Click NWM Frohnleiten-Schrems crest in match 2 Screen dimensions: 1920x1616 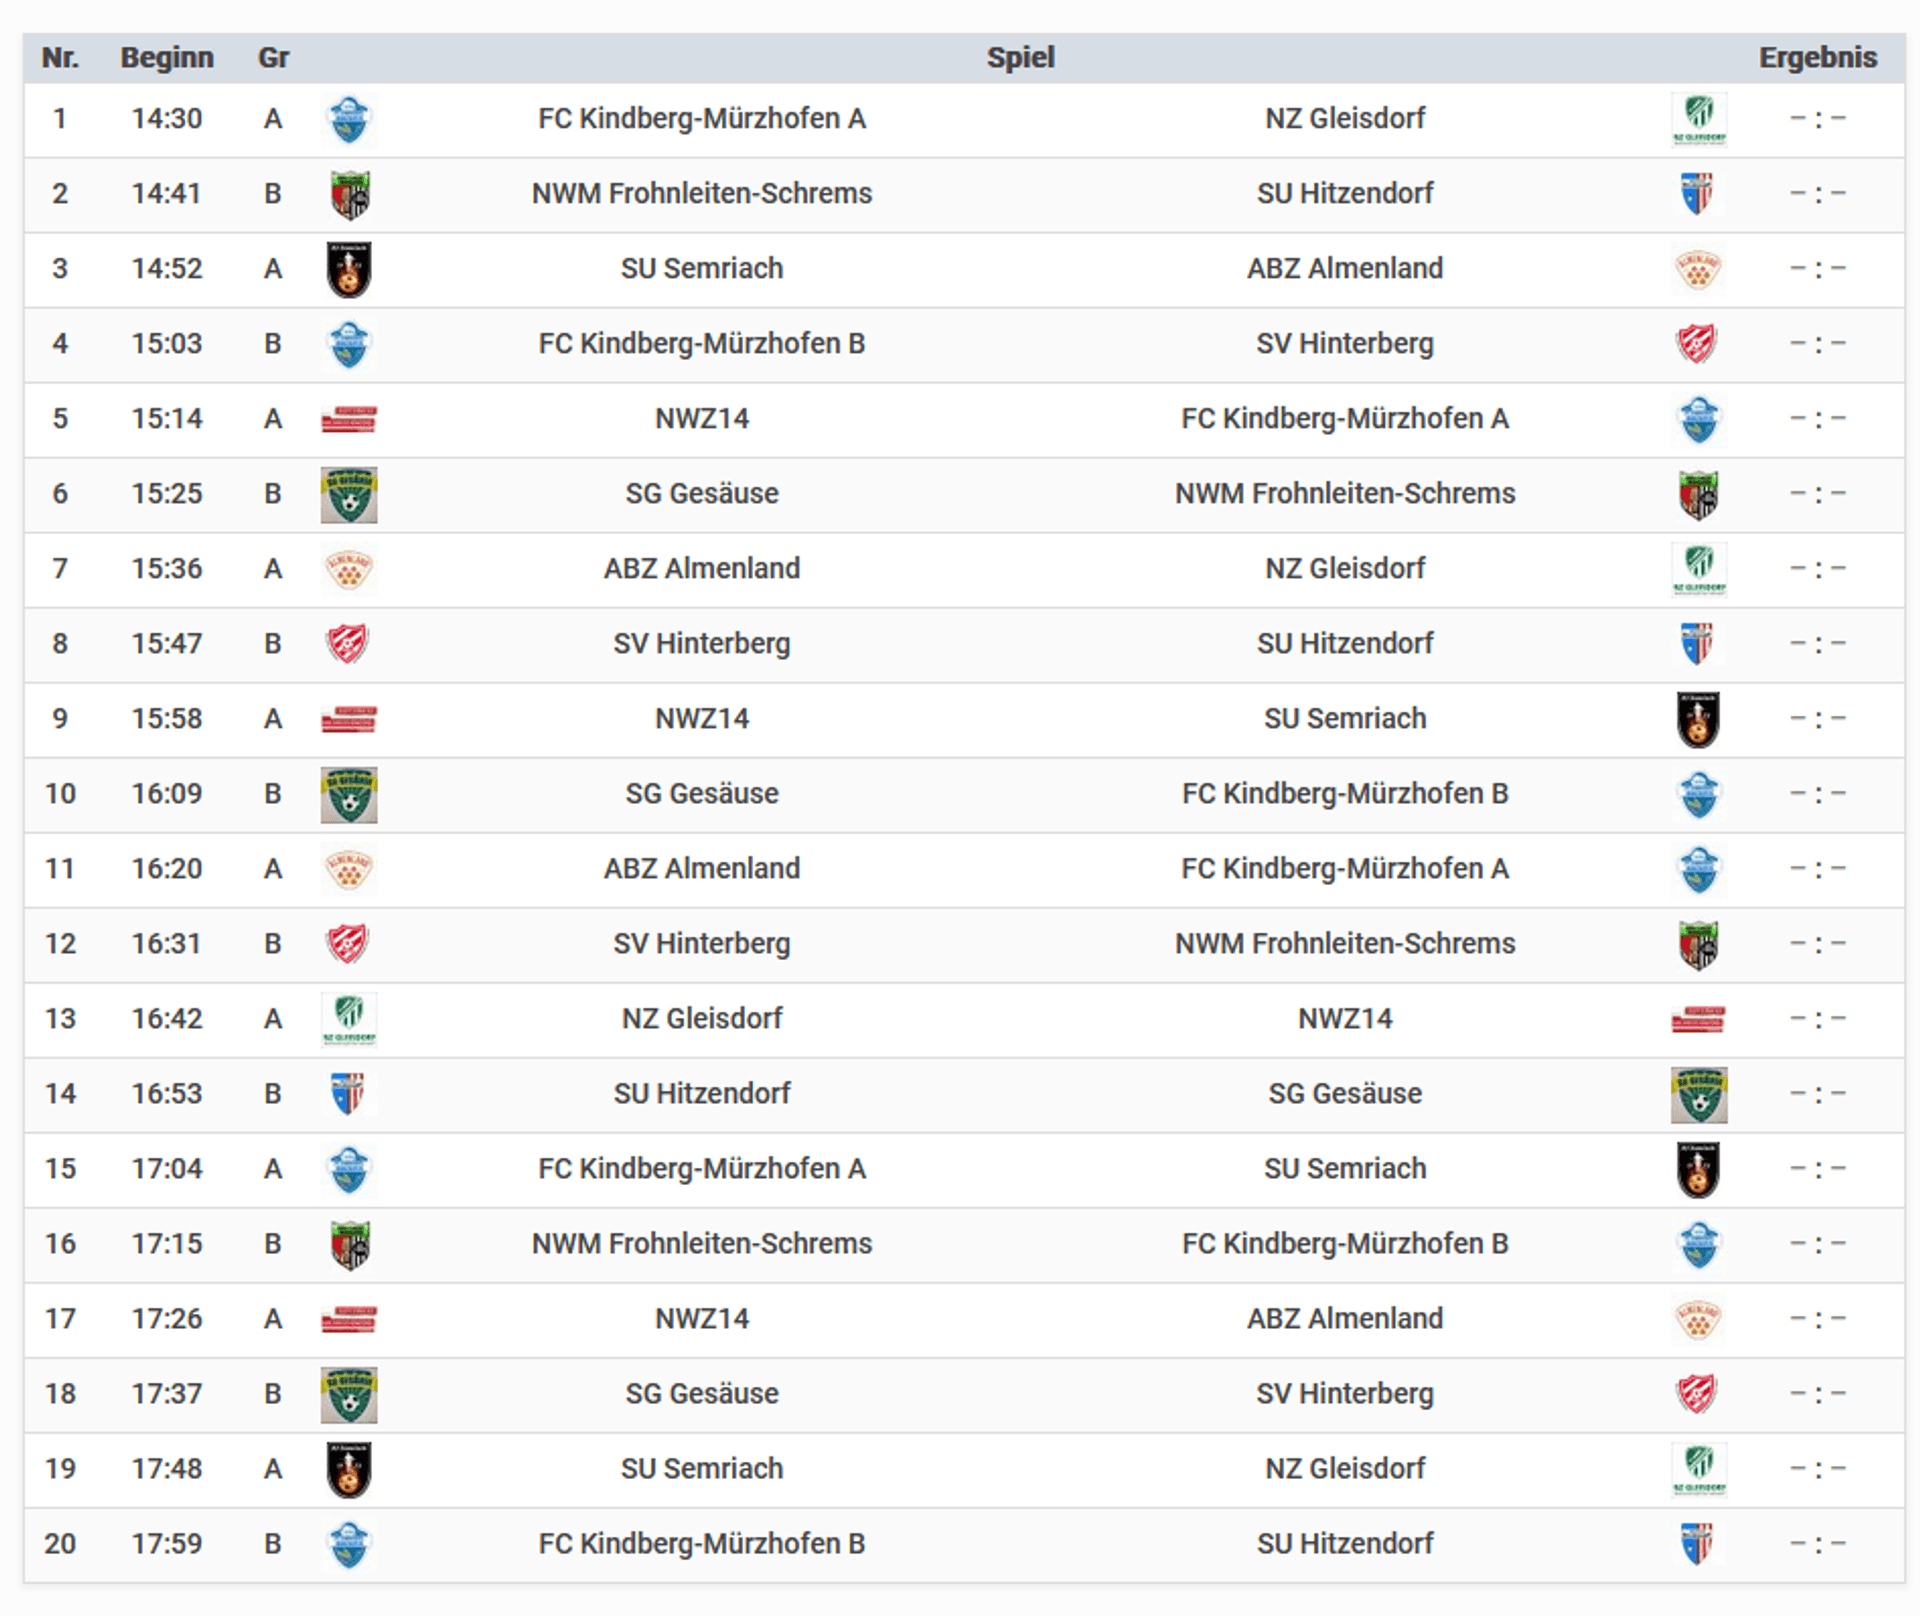349,194
